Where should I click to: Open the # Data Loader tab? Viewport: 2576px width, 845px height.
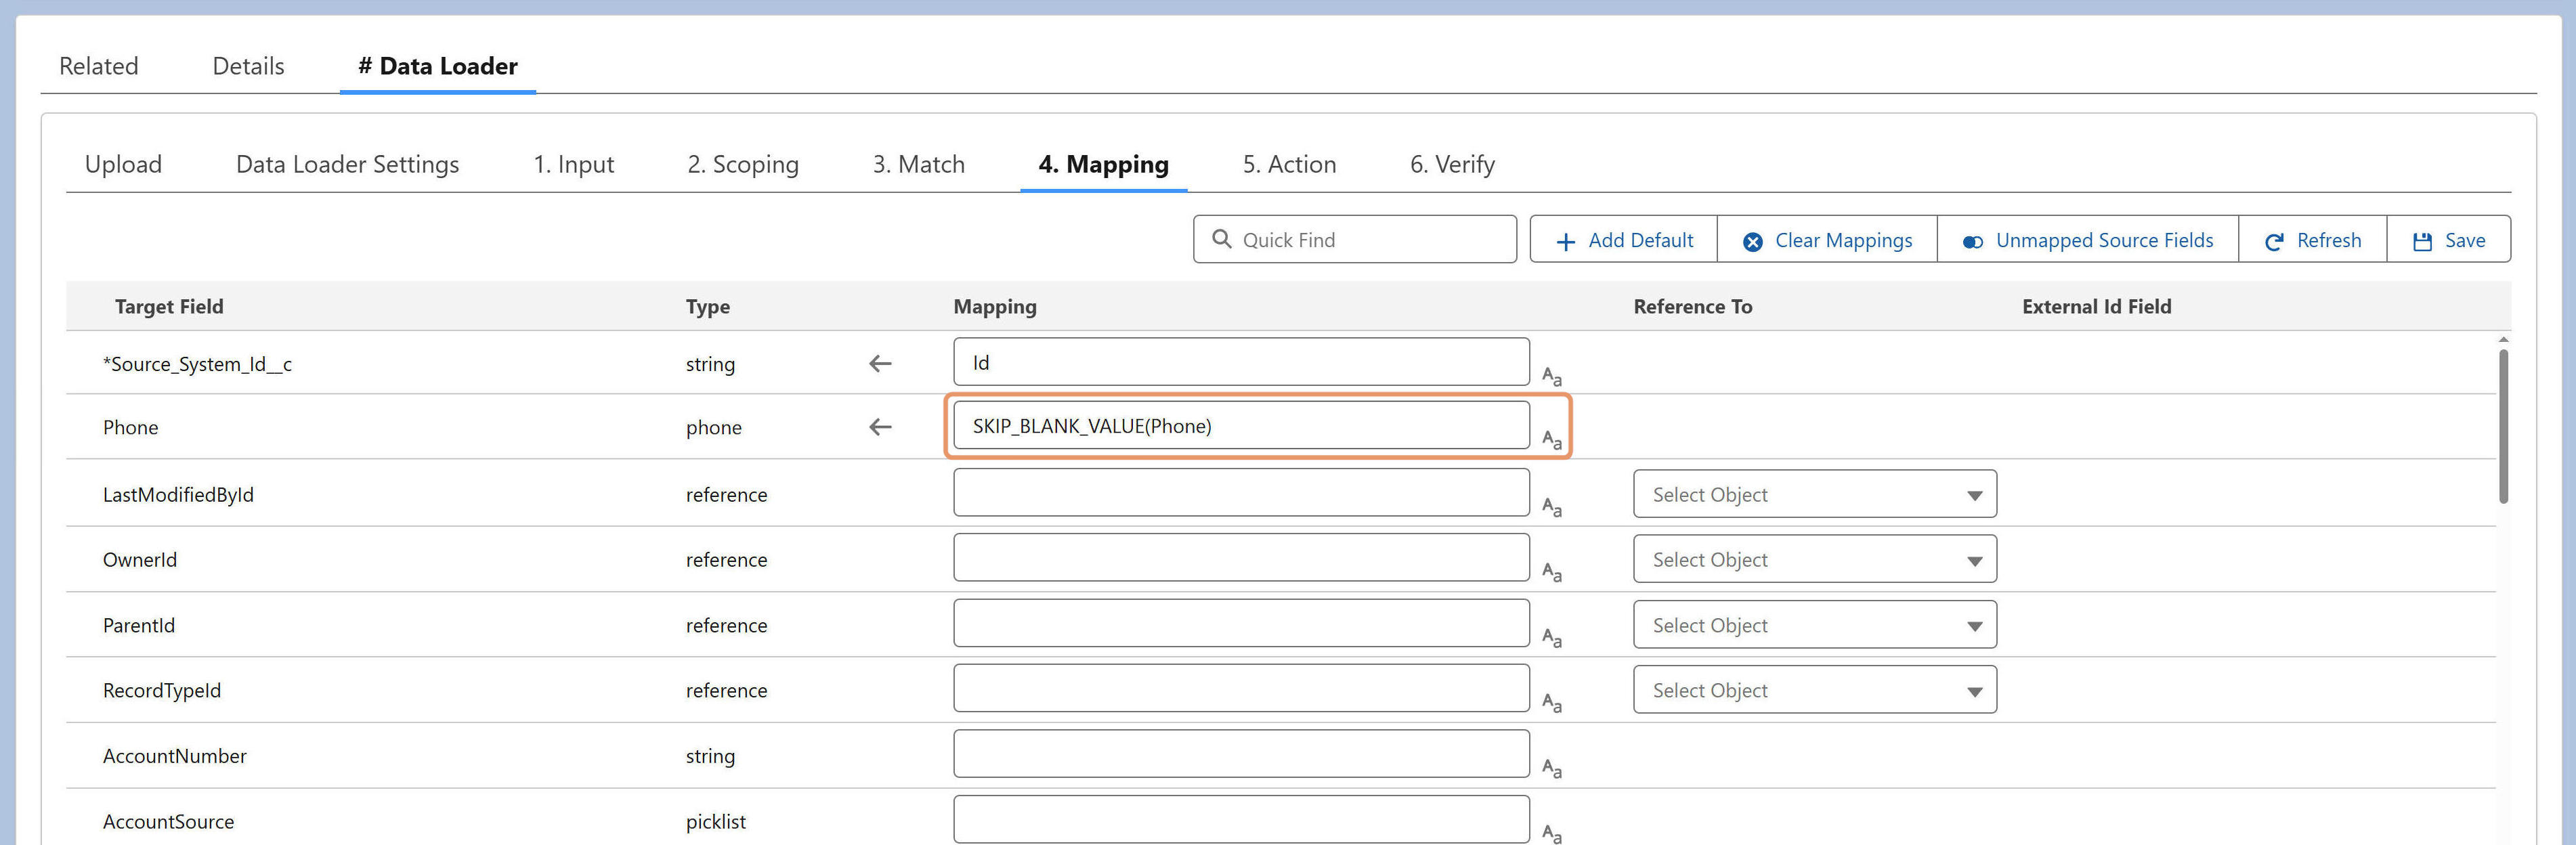[x=438, y=66]
